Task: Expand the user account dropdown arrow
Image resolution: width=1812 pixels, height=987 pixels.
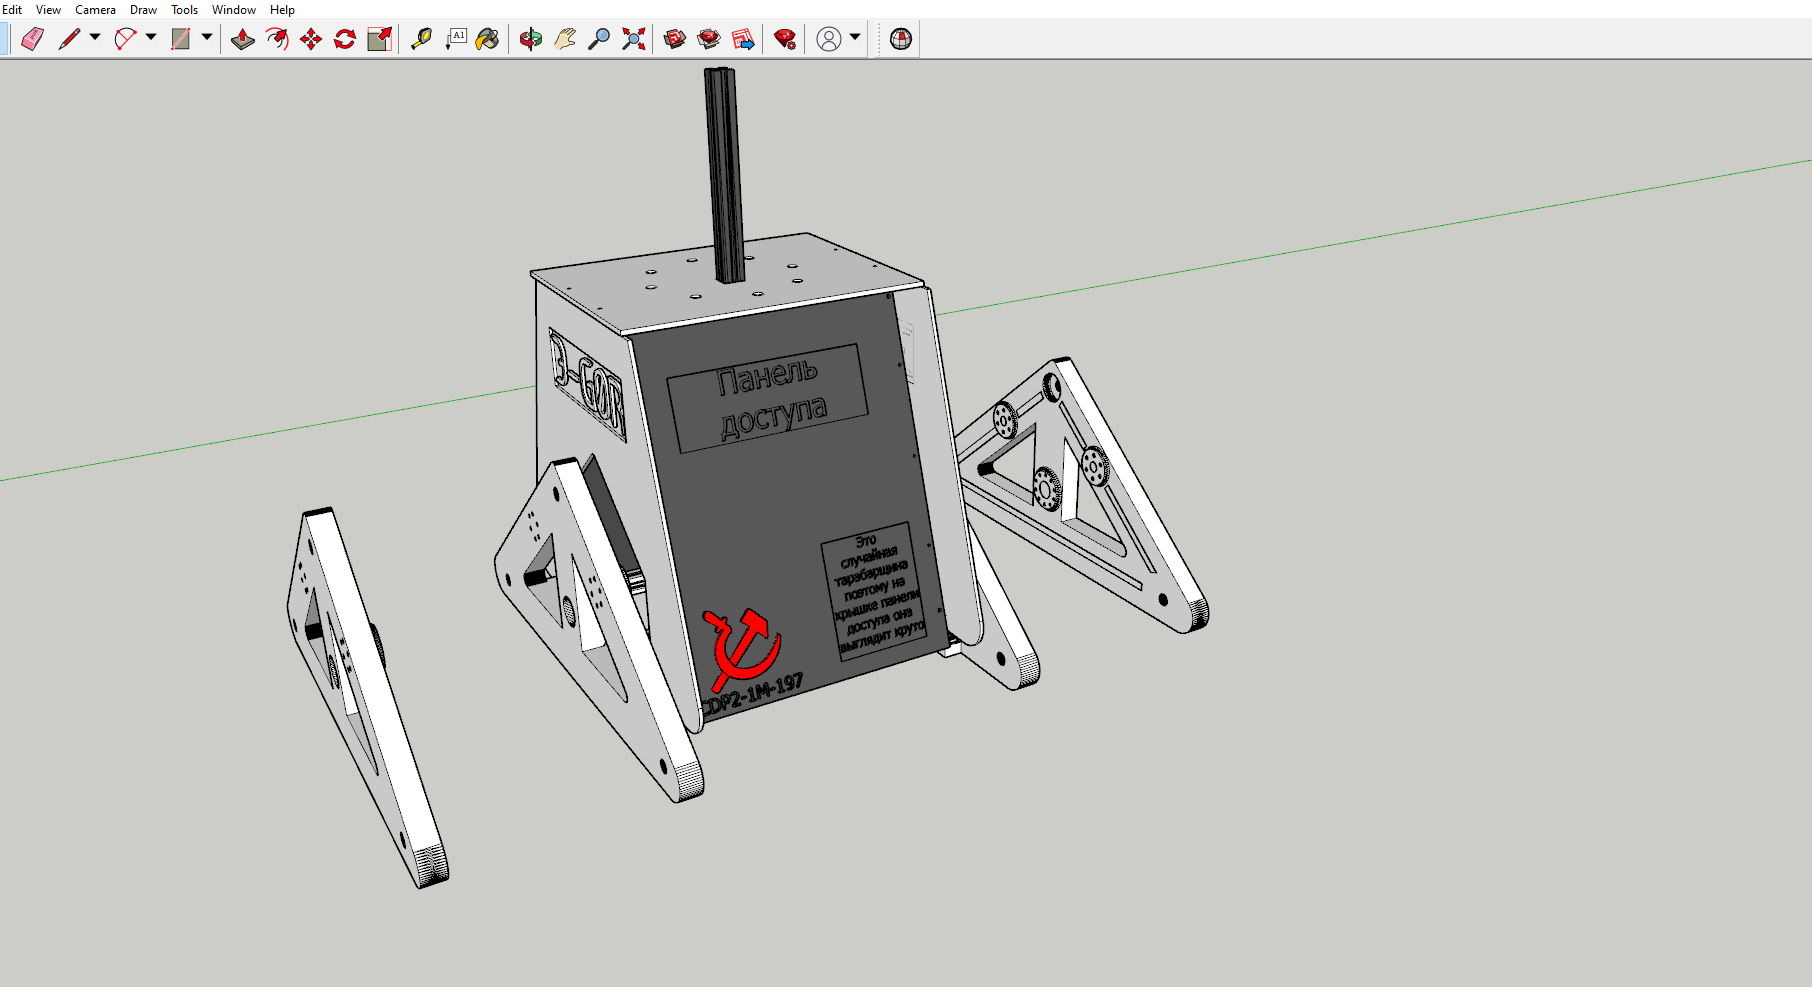Action: pyautogui.click(x=855, y=38)
